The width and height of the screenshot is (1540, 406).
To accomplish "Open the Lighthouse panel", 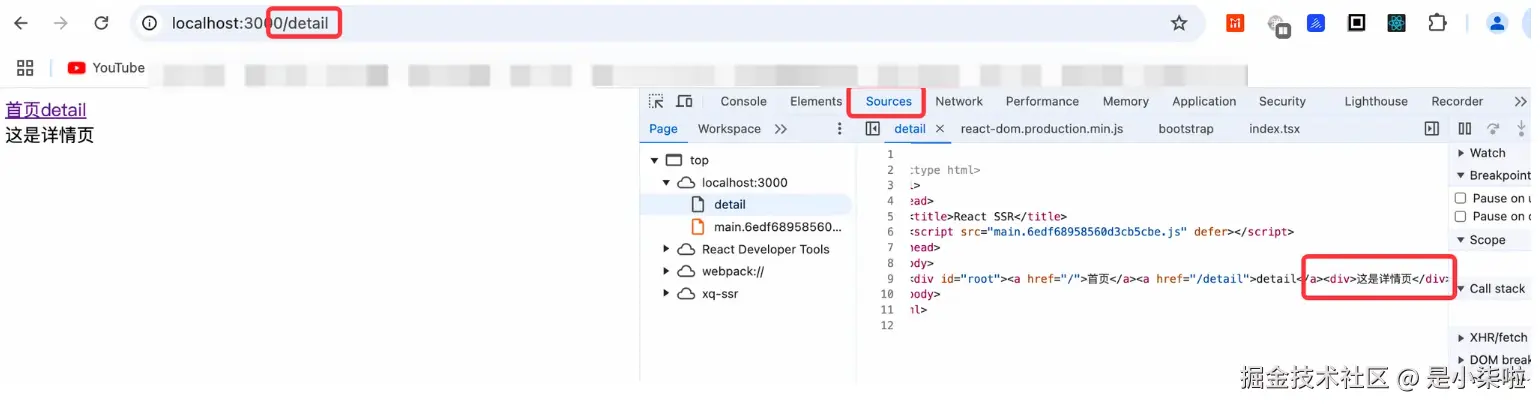I will click(1376, 101).
